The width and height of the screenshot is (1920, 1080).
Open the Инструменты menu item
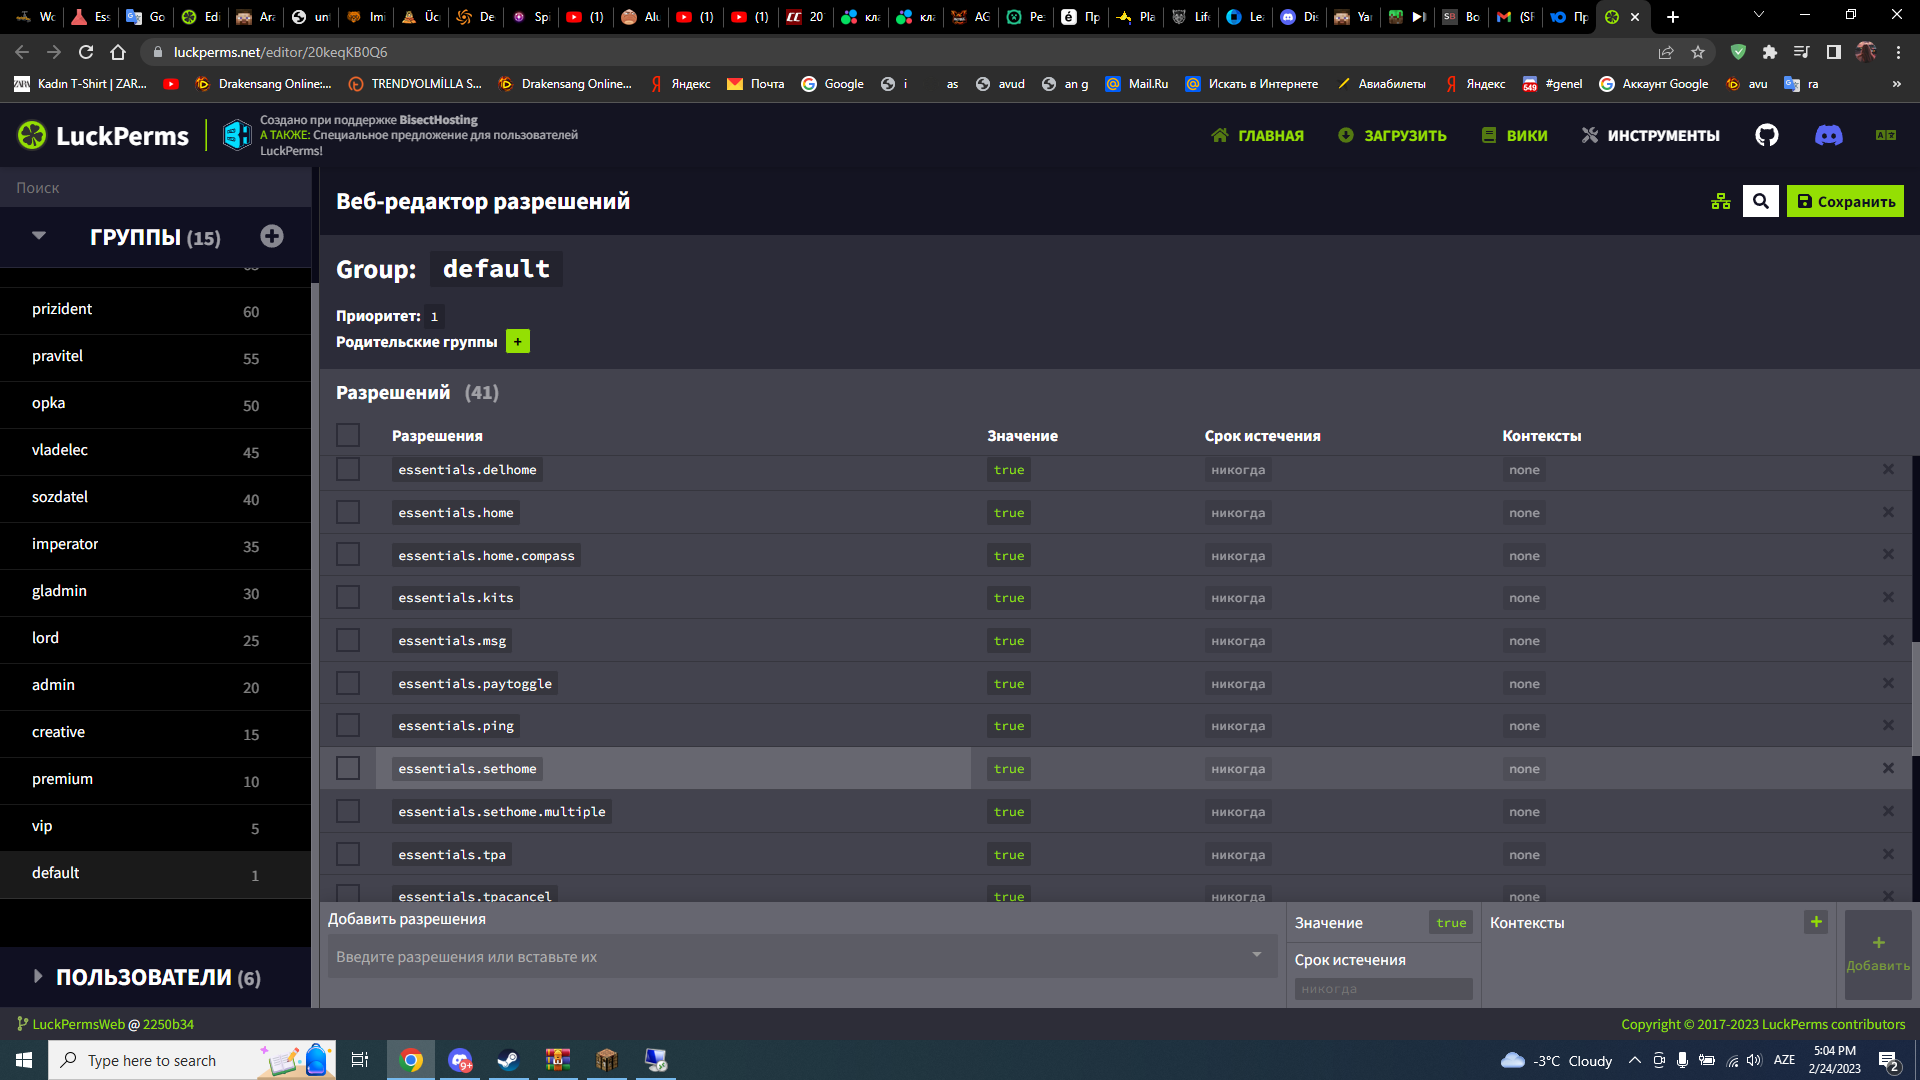[x=1650, y=135]
